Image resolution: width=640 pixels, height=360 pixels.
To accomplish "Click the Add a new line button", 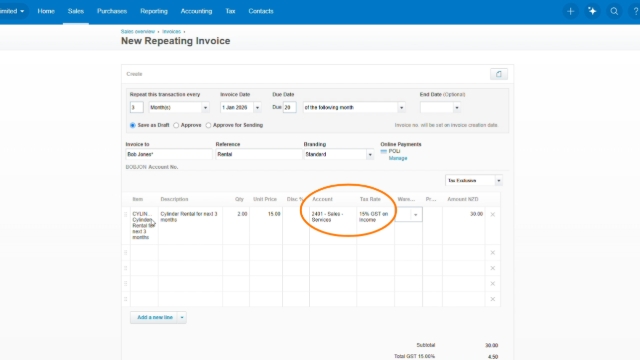I will [x=155, y=318].
